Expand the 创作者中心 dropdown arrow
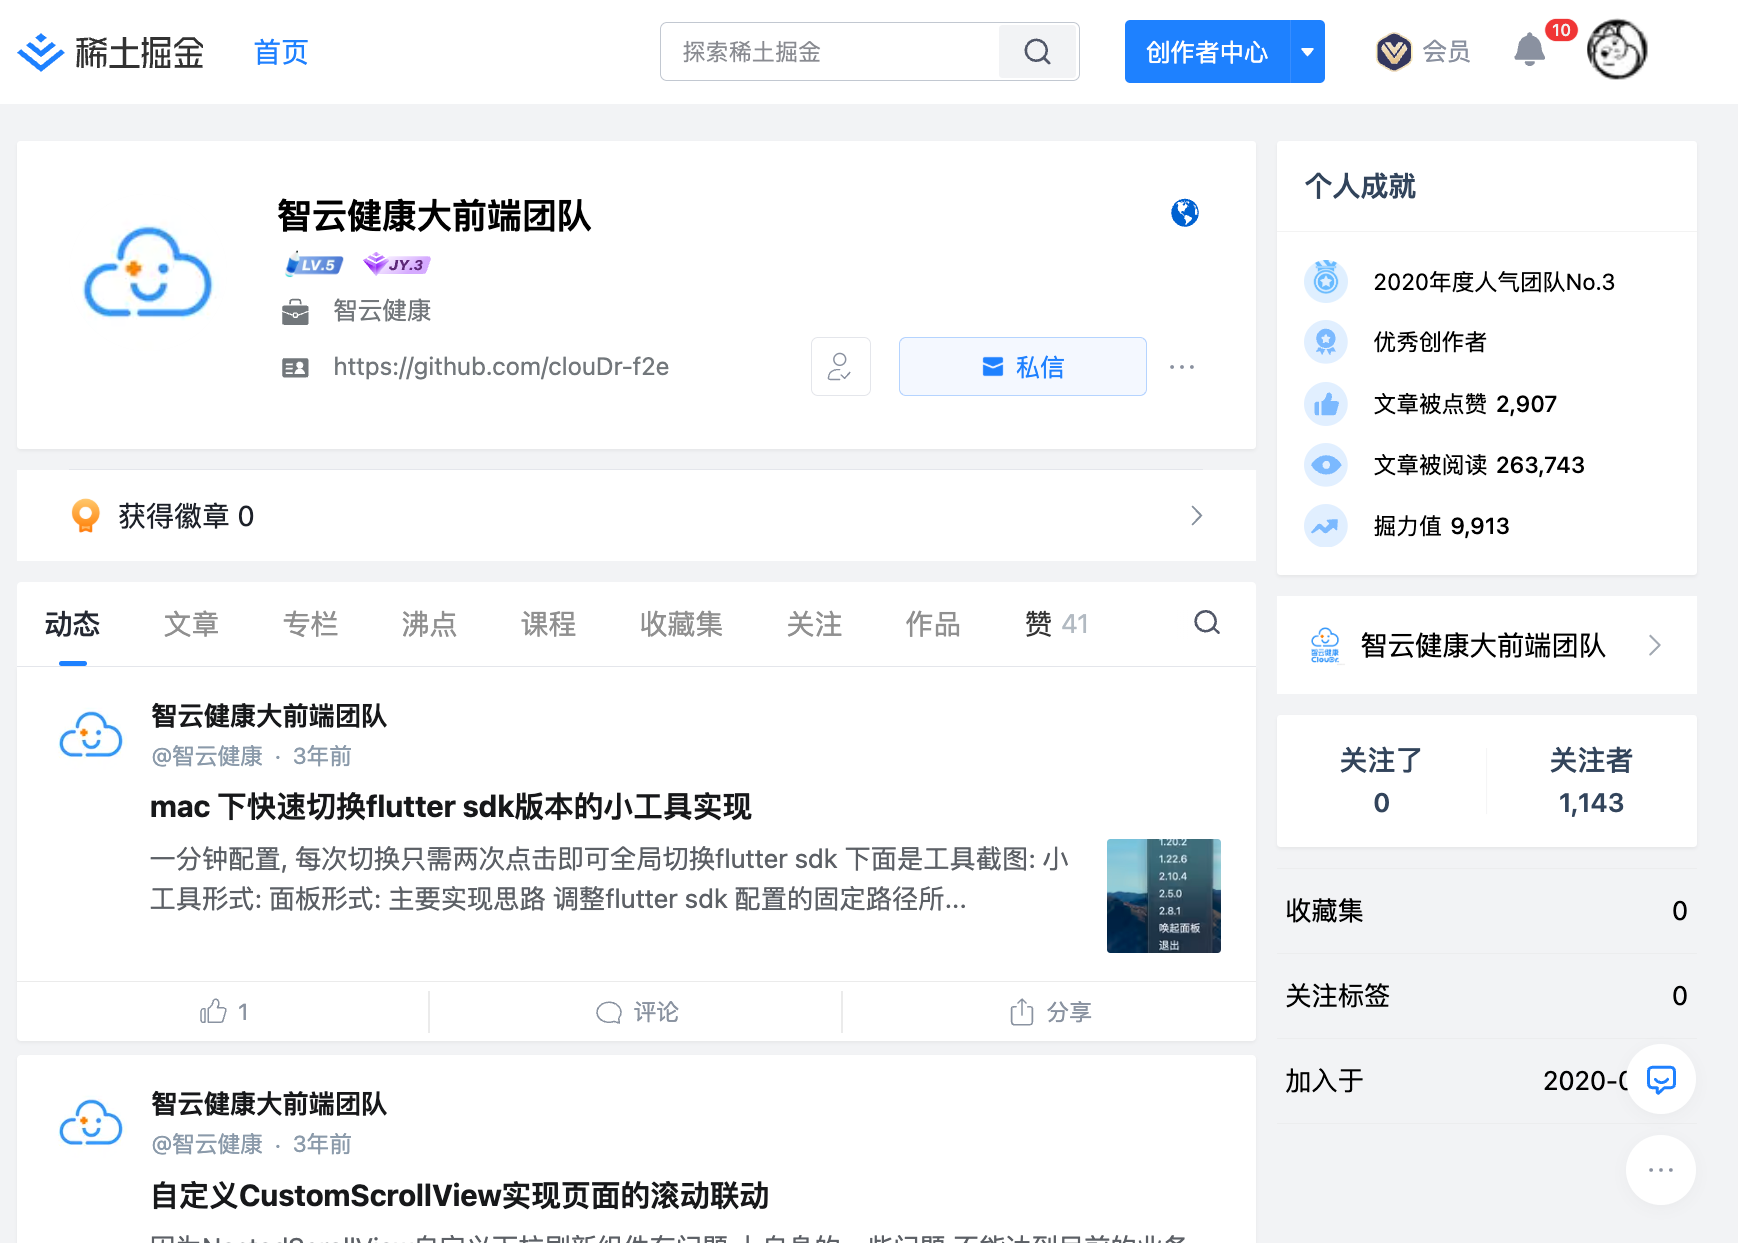 1307,51
